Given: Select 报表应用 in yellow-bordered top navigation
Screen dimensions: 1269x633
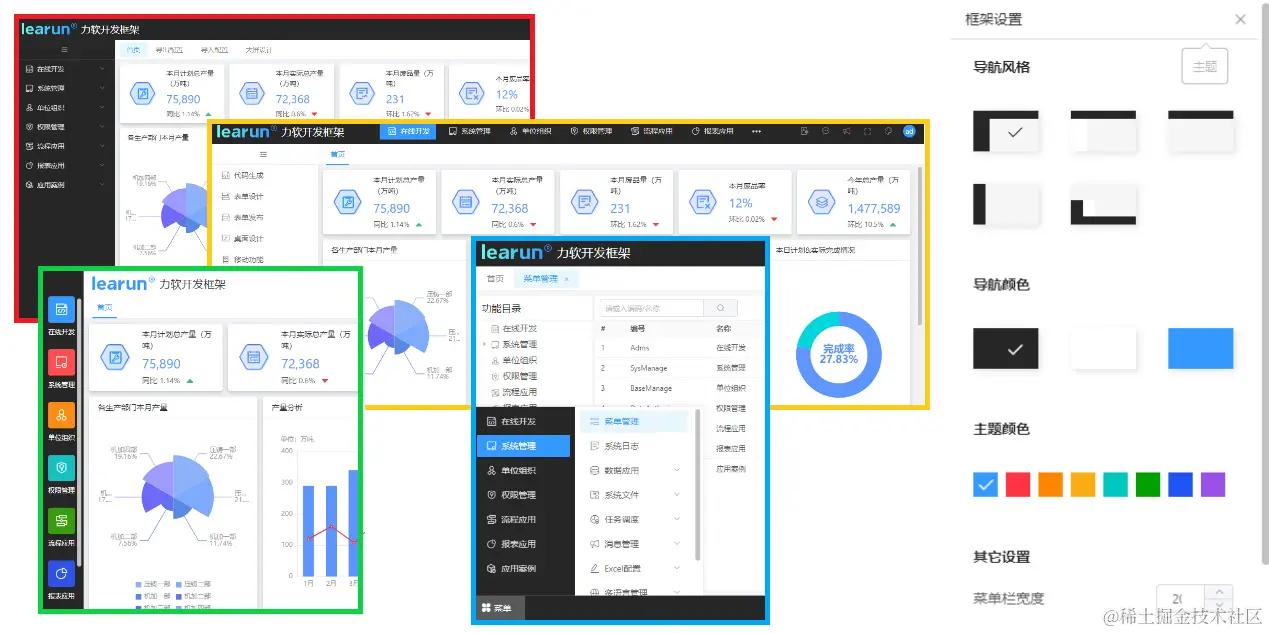Looking at the screenshot, I should [712, 131].
